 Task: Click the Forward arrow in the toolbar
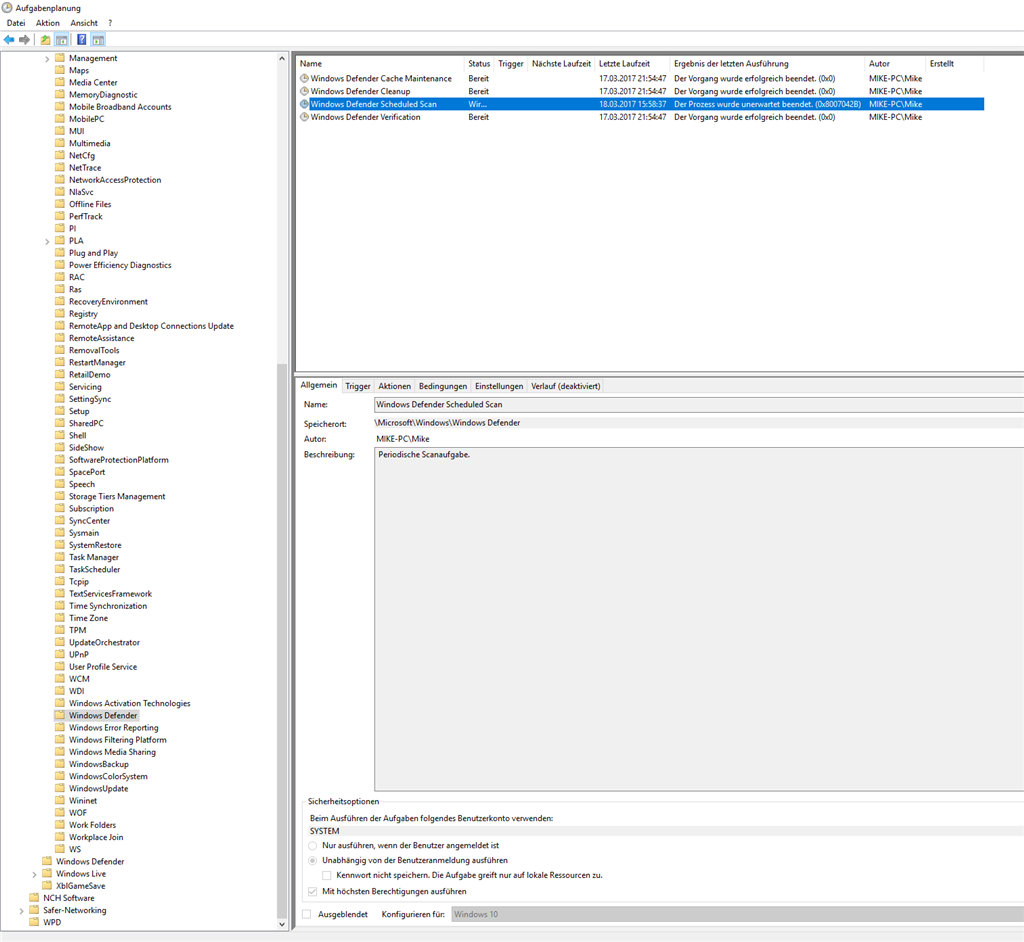click(25, 40)
